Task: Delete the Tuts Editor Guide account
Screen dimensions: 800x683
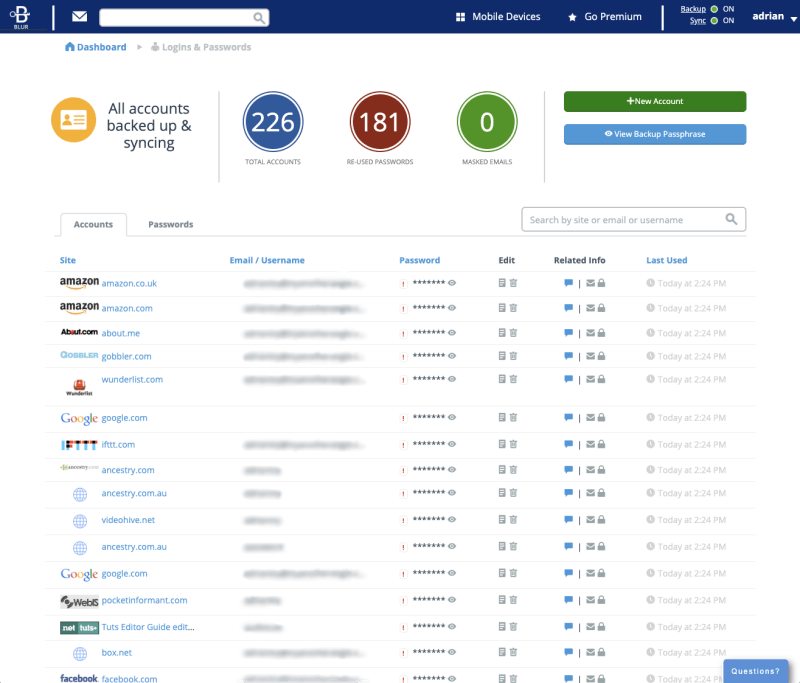Action: [513, 626]
